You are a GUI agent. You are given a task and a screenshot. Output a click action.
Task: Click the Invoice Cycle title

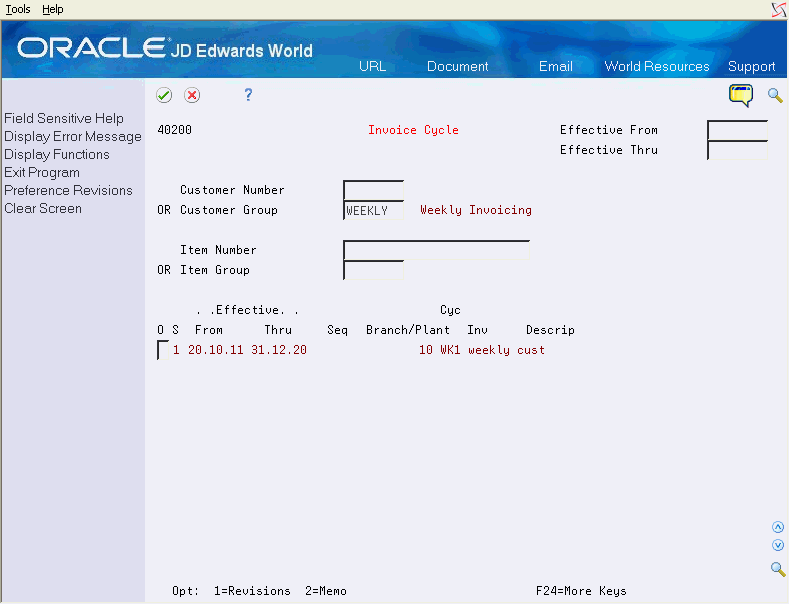pyautogui.click(x=413, y=130)
